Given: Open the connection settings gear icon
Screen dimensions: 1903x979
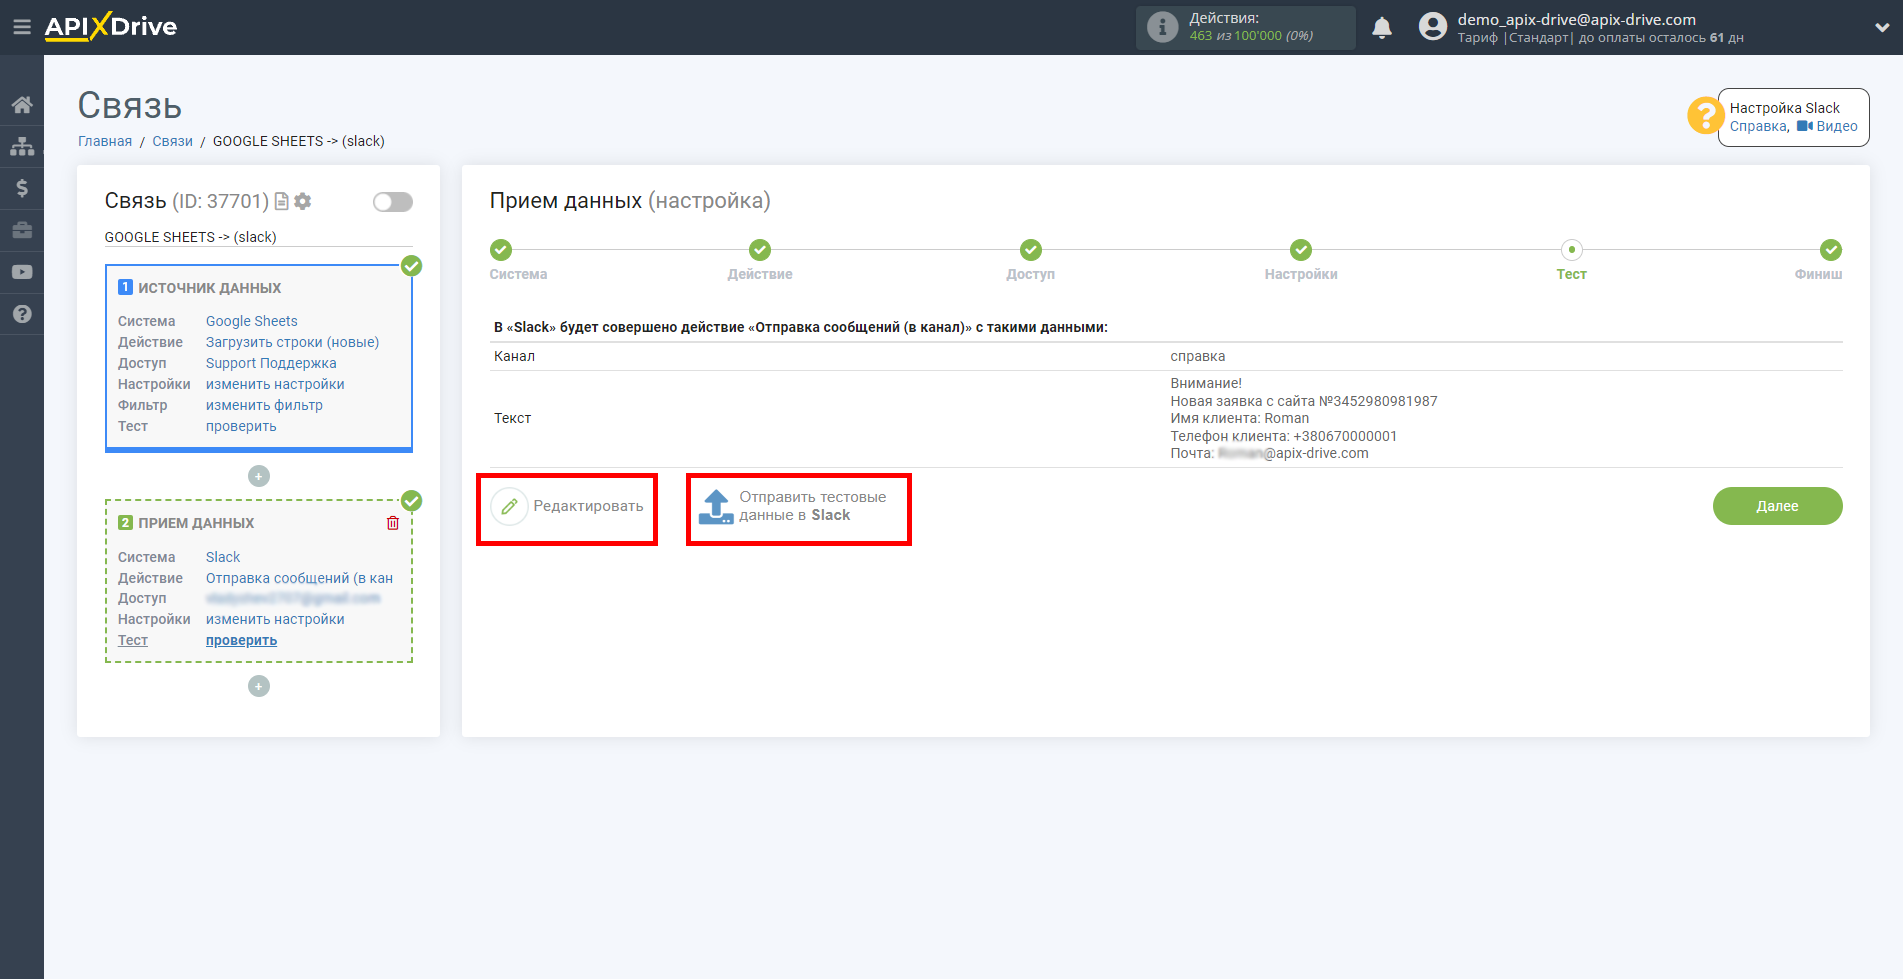Looking at the screenshot, I should pyautogui.click(x=303, y=201).
